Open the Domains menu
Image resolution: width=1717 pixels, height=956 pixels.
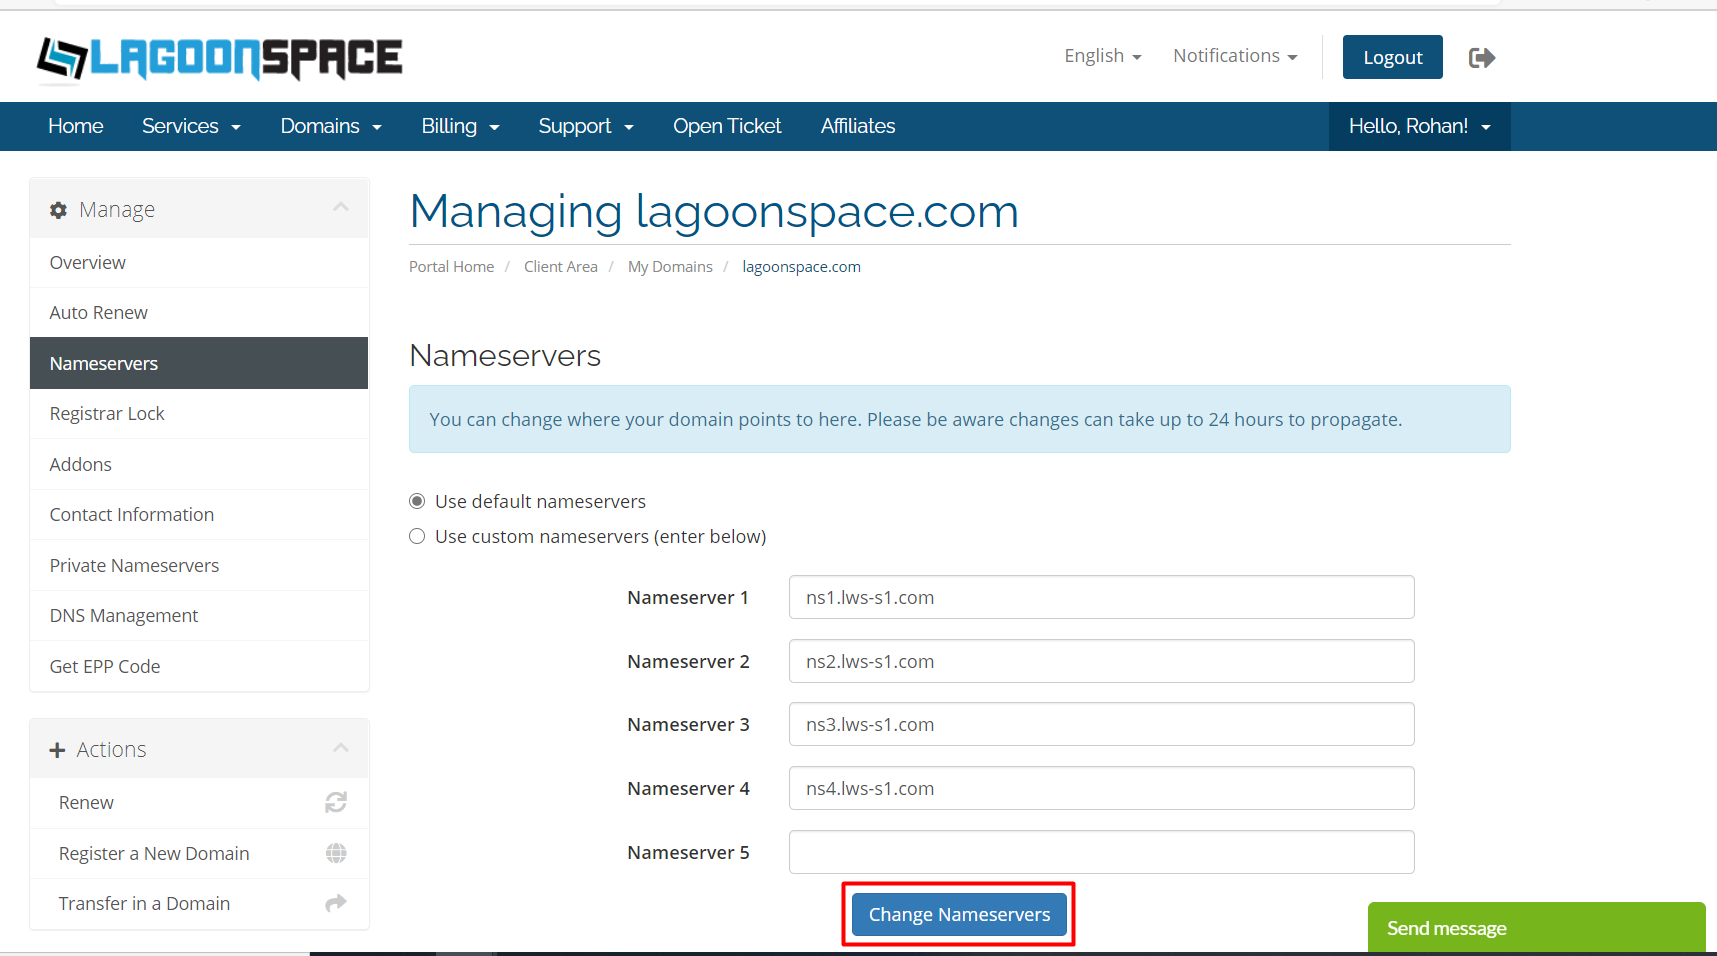[330, 126]
